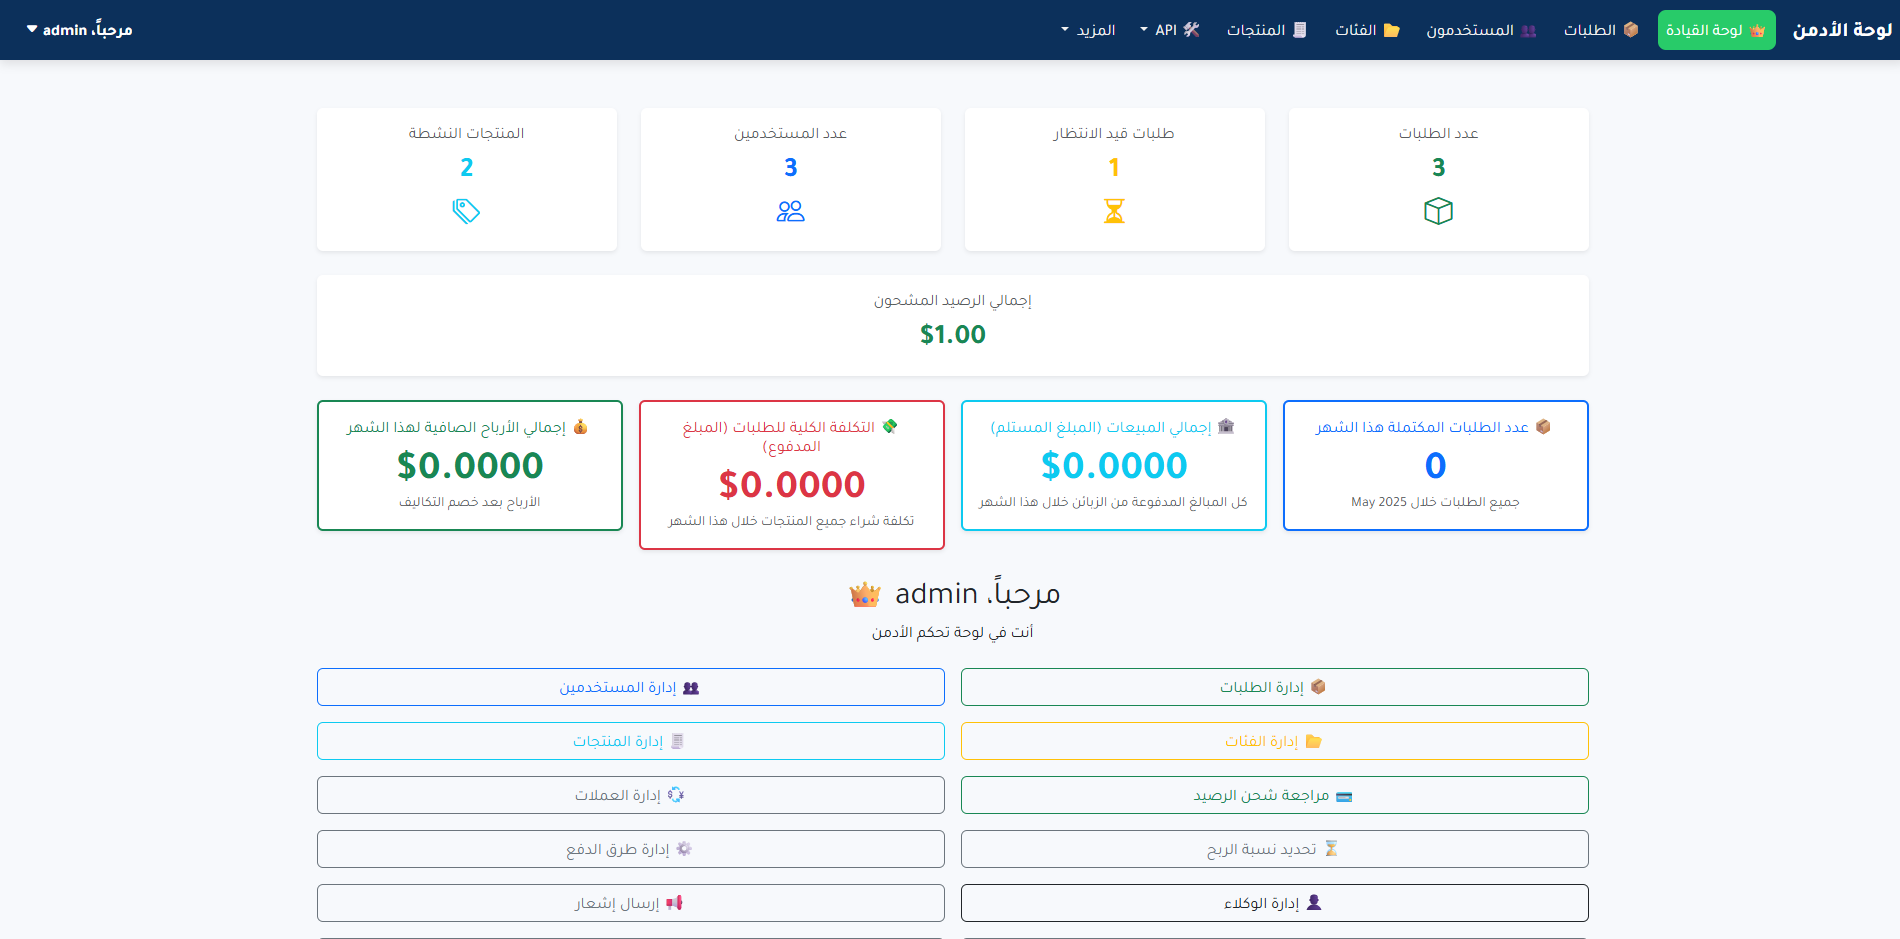
Task: Select المستخدمون from the navigation bar
Action: (x=1482, y=30)
